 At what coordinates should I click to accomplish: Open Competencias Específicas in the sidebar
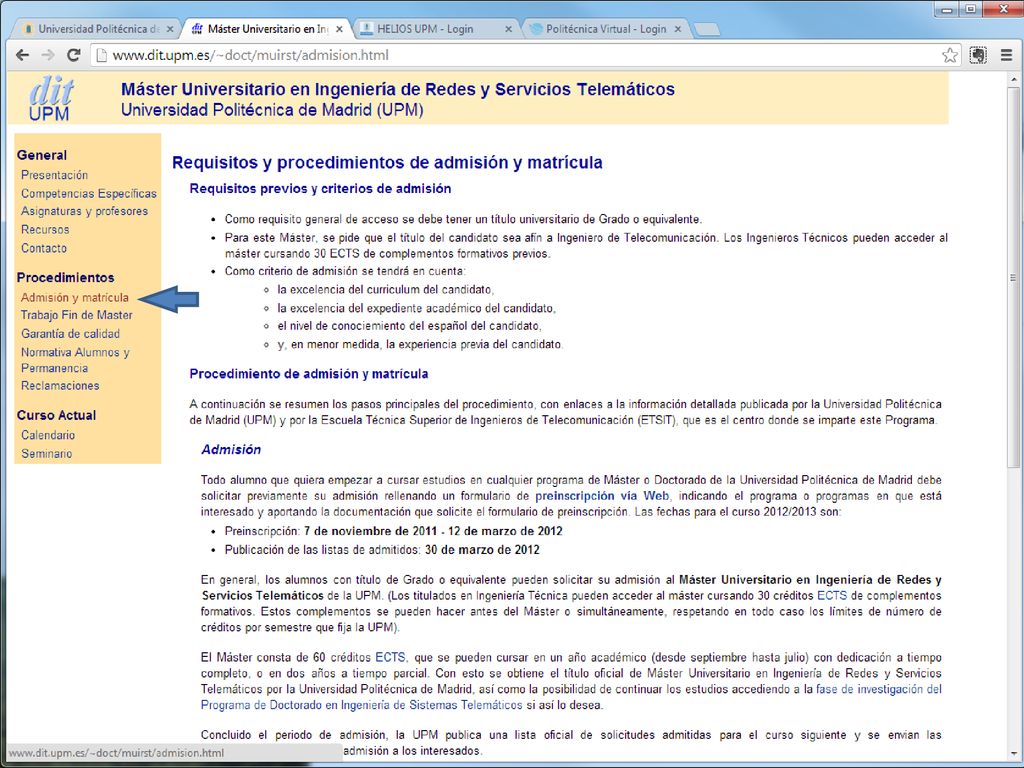89,193
